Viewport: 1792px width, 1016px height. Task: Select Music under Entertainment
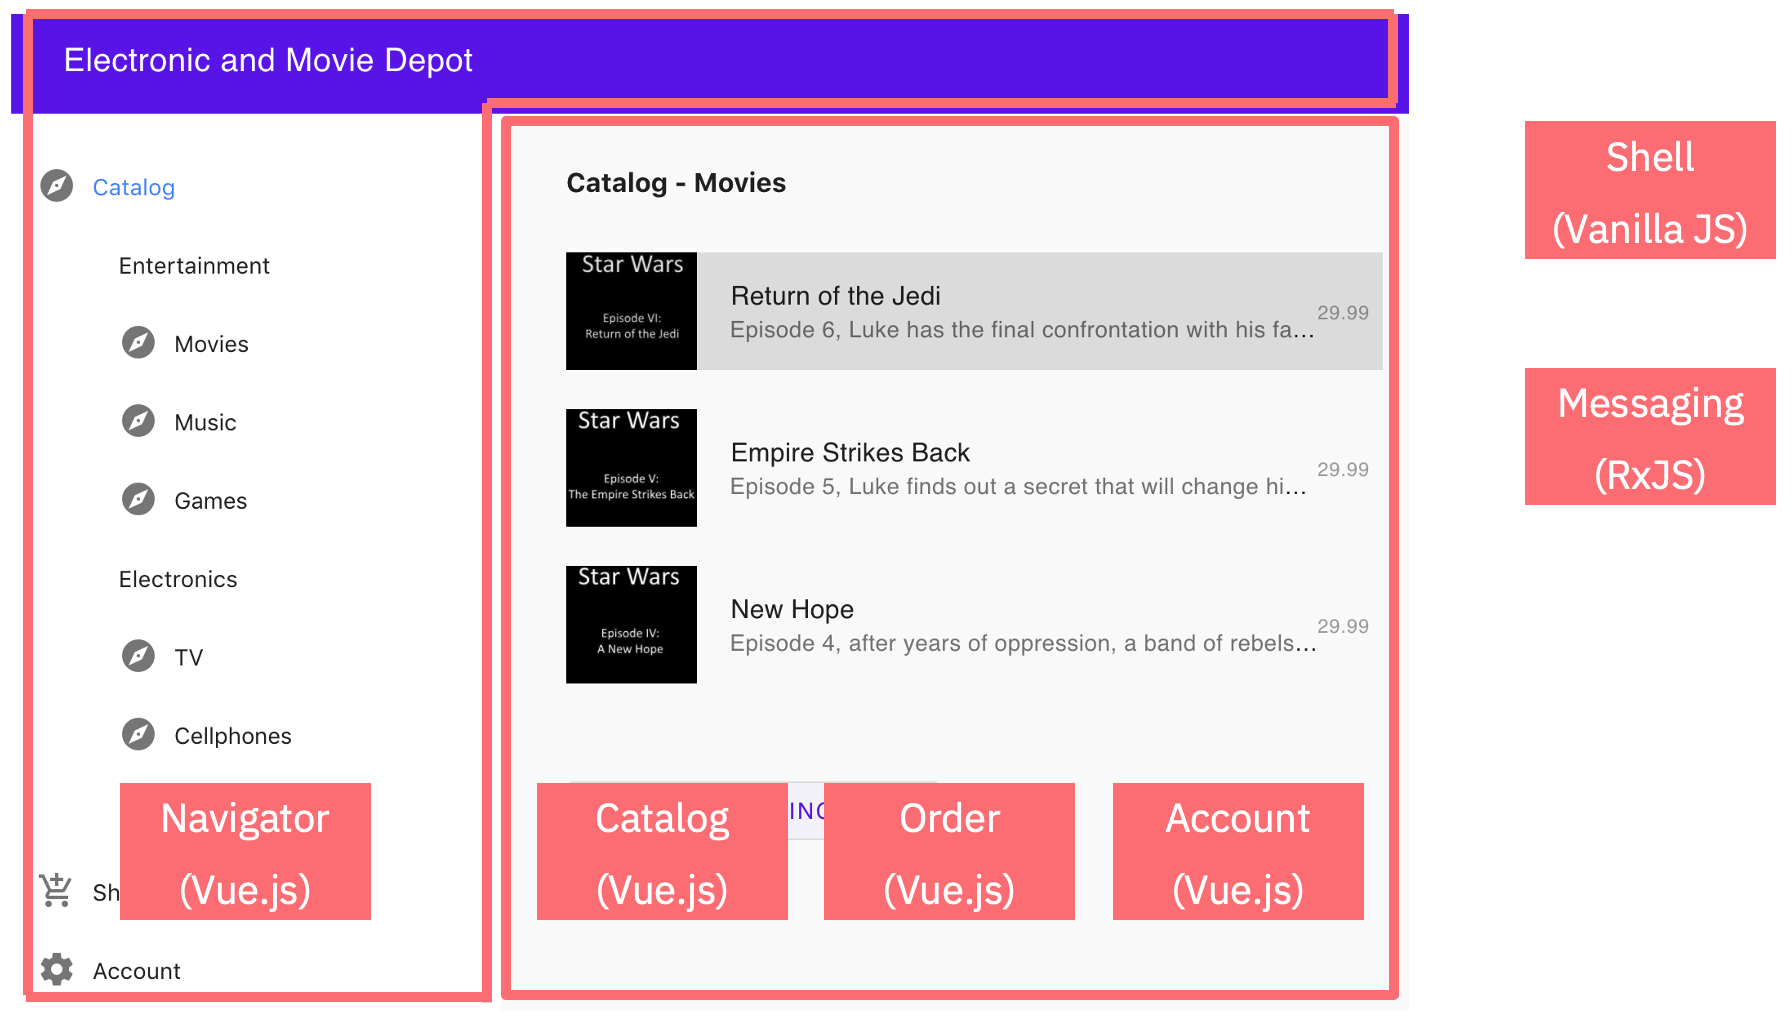[x=205, y=422]
